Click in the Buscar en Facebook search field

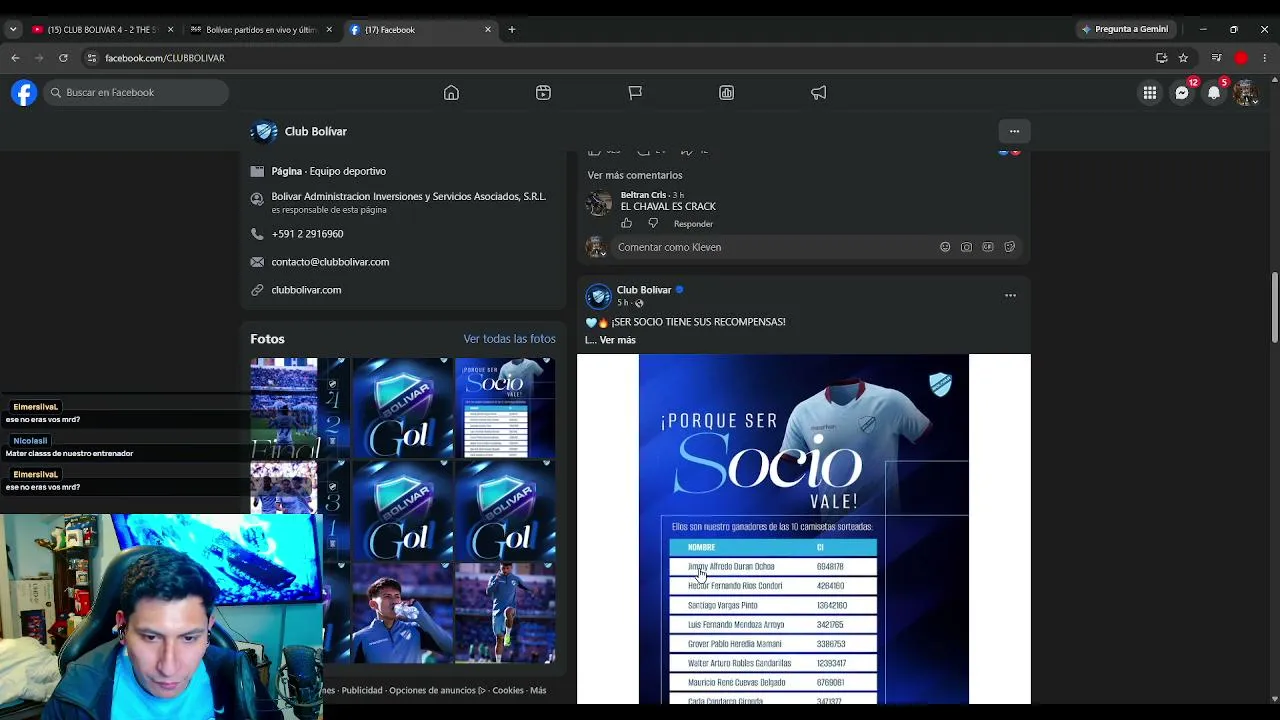click(138, 93)
